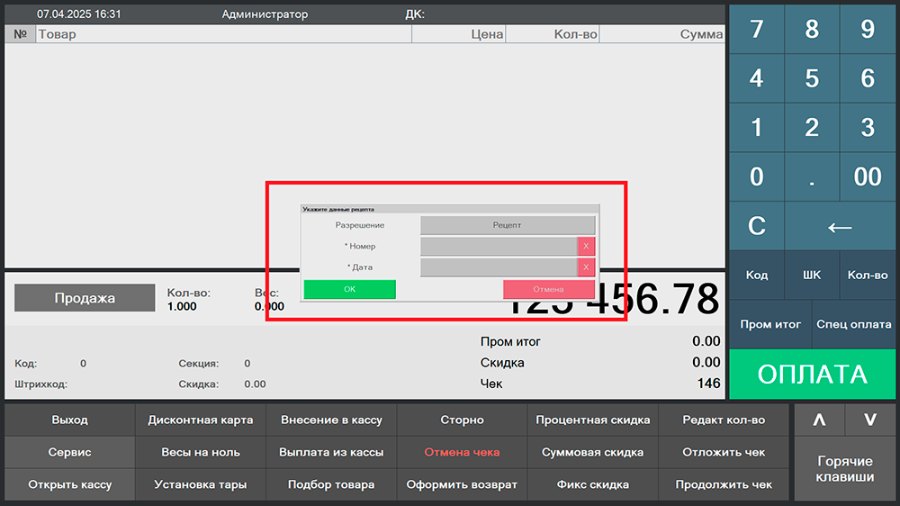Screen dimensions: 900x506
Task: Tap the backspace arrow key
Action: coord(840,226)
